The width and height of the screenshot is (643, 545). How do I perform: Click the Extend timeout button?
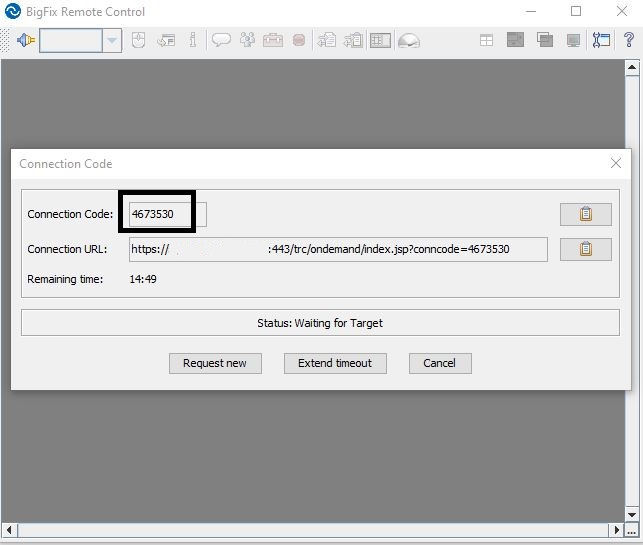[x=335, y=363]
